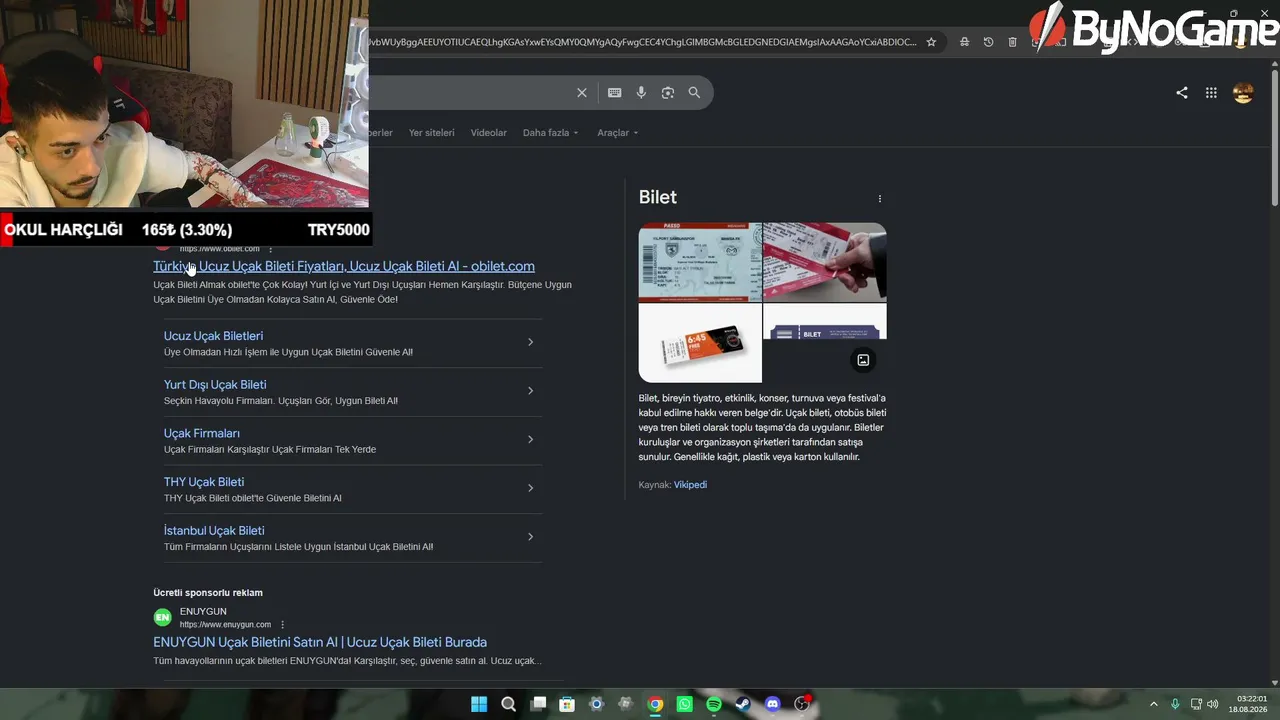
Task: Expand the Araçlar dropdown
Action: coord(617,133)
